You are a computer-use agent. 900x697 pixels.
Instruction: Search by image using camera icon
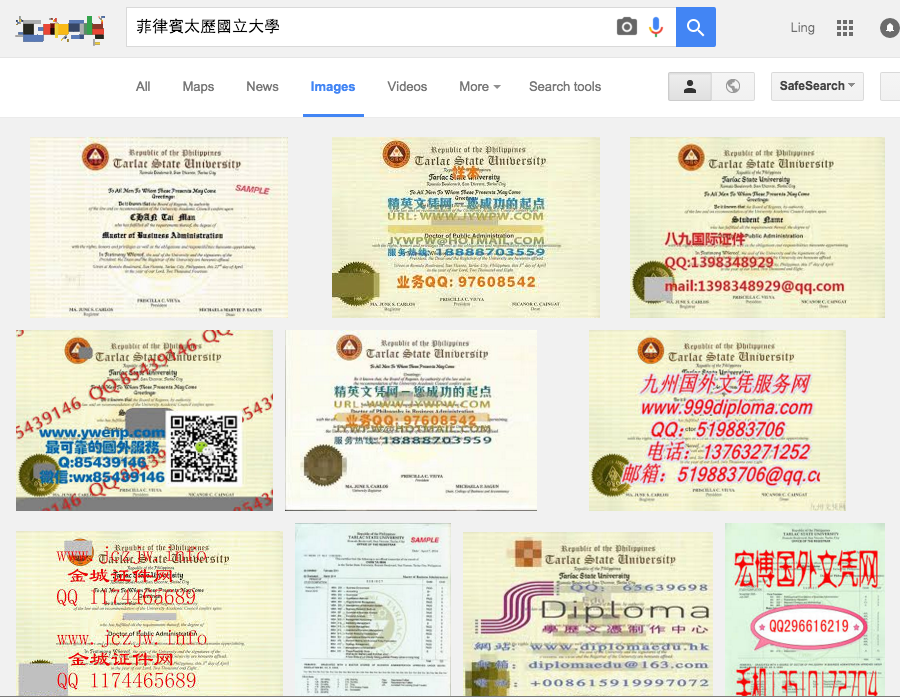[x=626, y=26]
